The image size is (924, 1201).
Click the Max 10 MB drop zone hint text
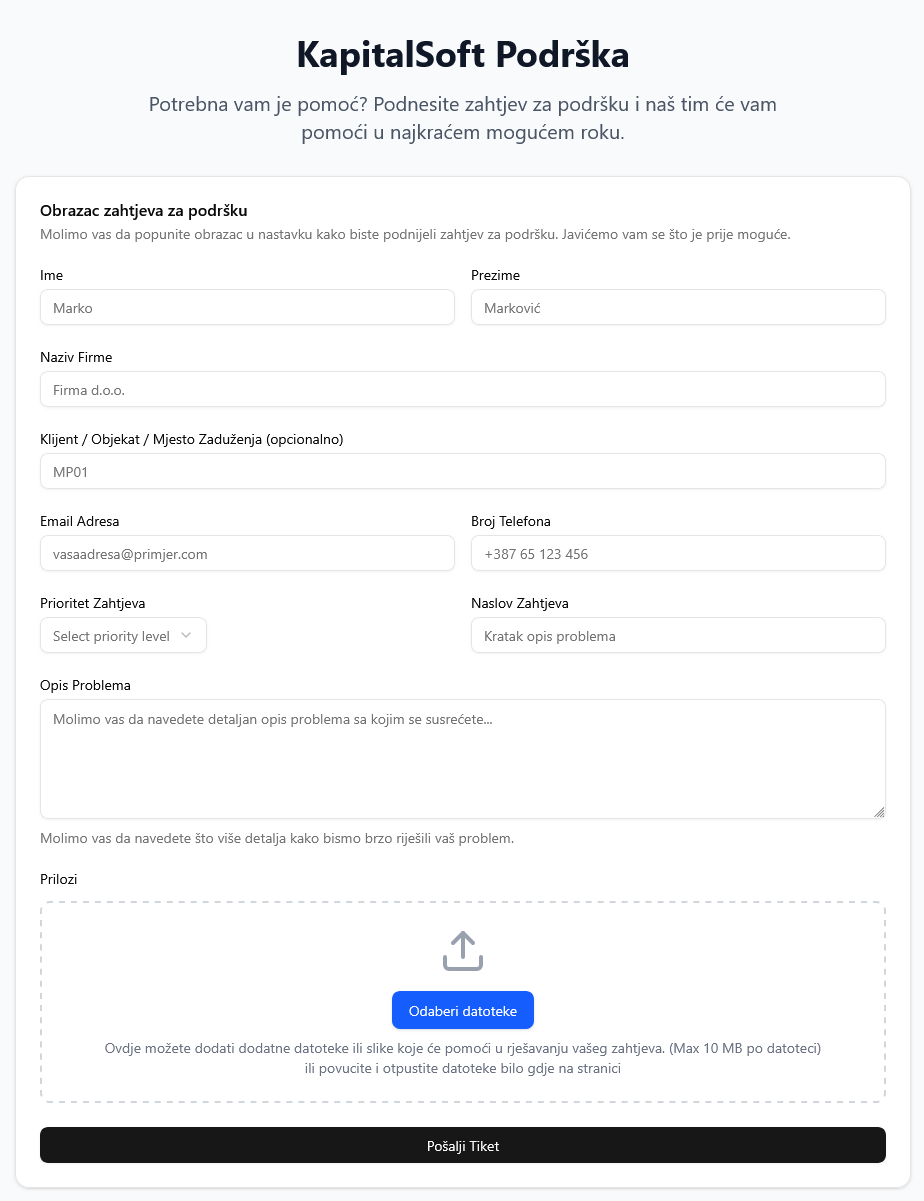[x=462, y=1049]
